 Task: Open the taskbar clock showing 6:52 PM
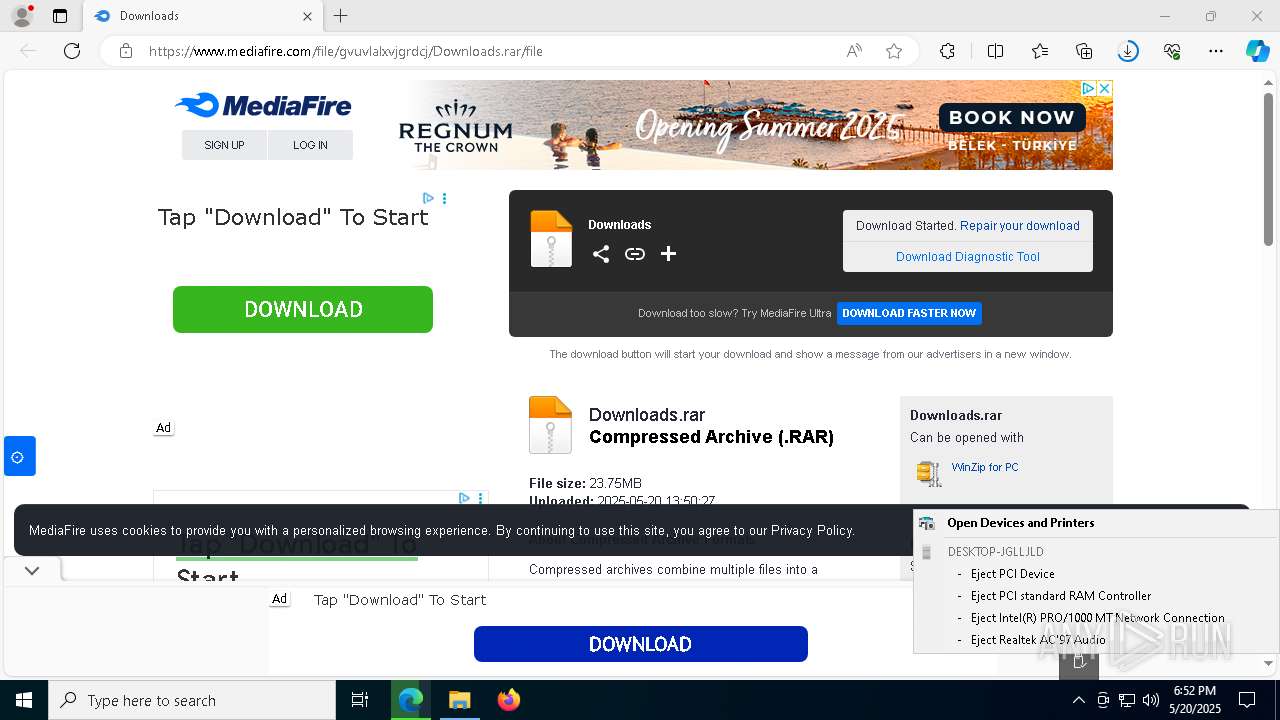1195,700
